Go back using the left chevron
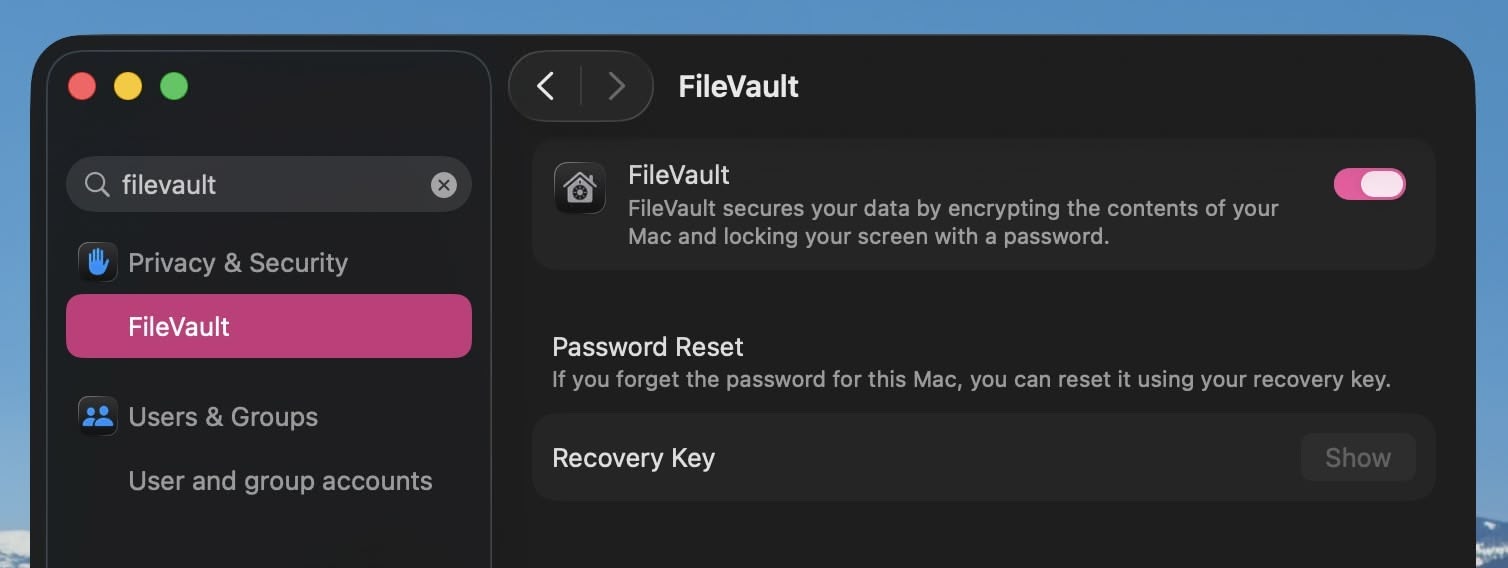This screenshot has height=568, width=1508. point(545,87)
